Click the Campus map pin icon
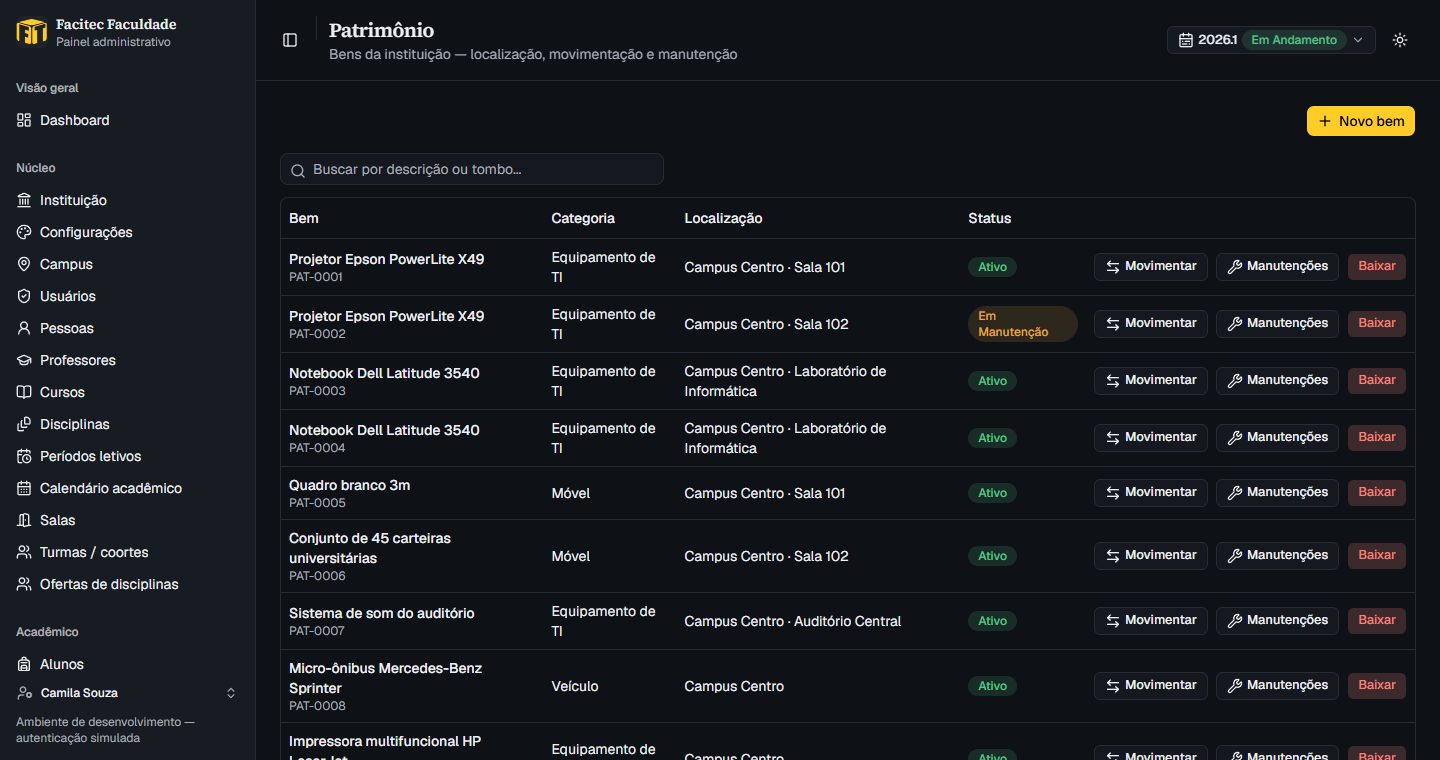Viewport: 1440px width, 760px height. click(x=24, y=264)
